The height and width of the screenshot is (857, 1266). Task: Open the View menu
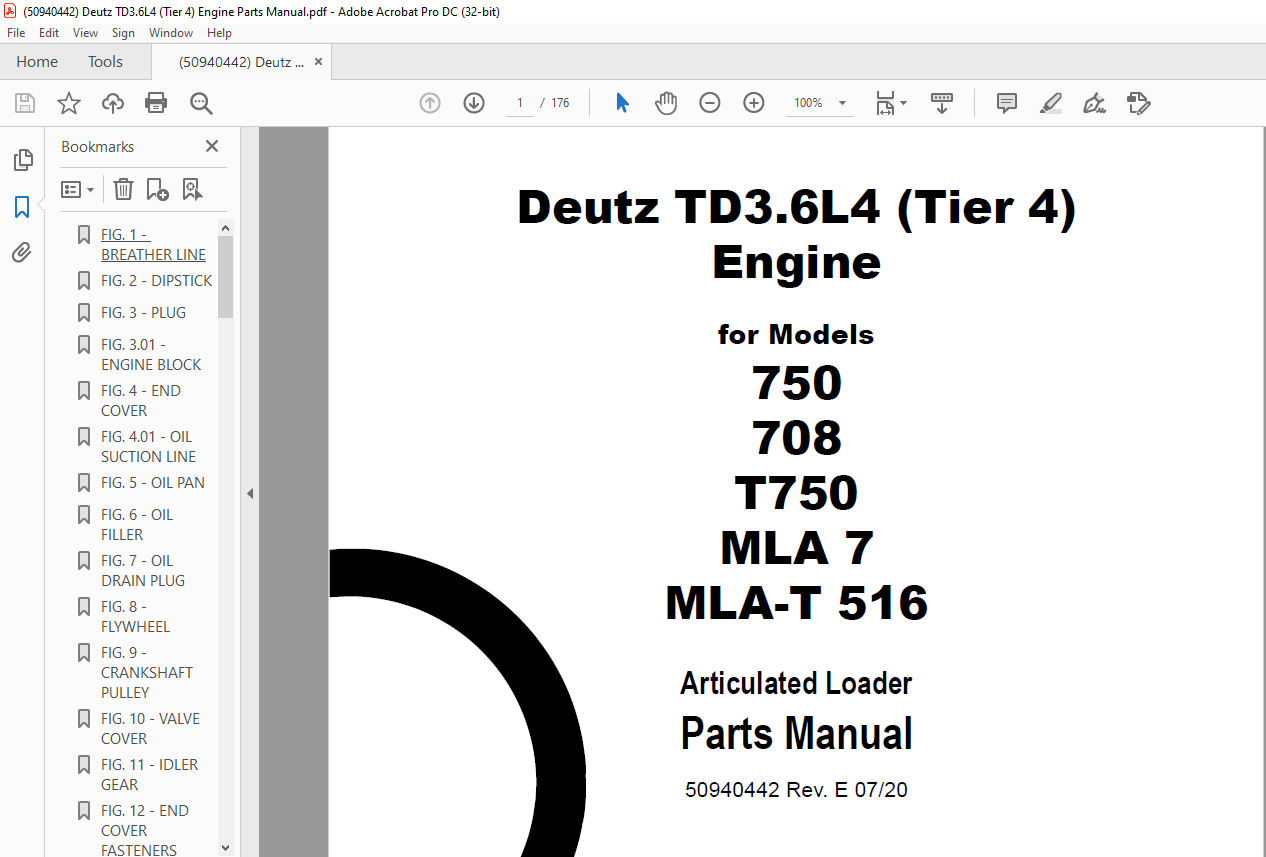(85, 33)
